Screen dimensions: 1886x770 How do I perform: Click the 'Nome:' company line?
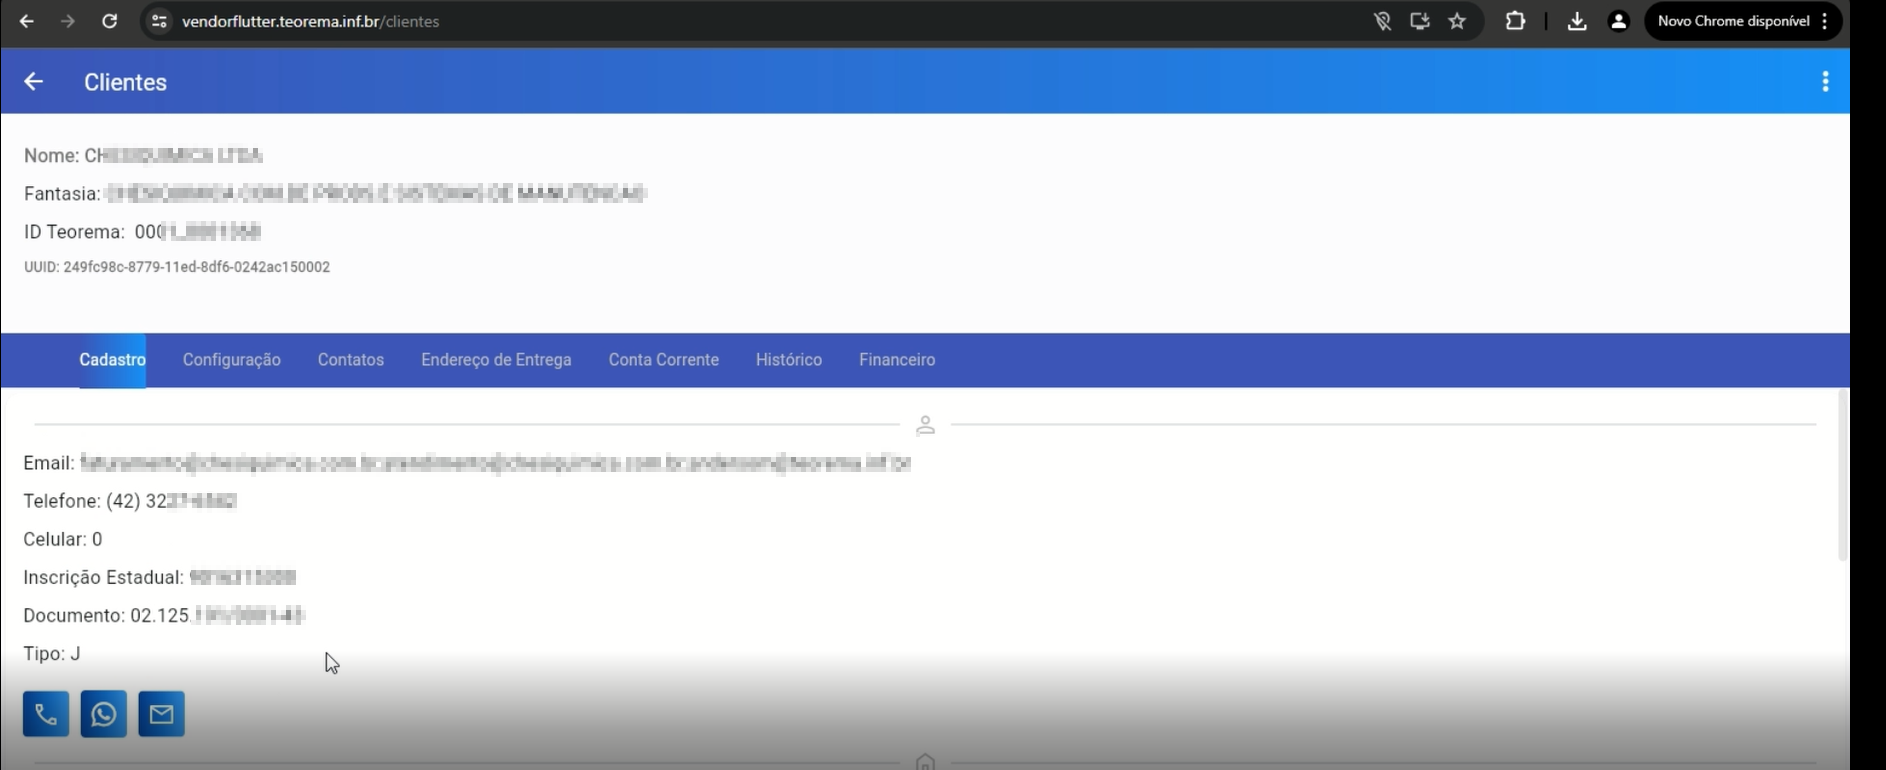[143, 155]
